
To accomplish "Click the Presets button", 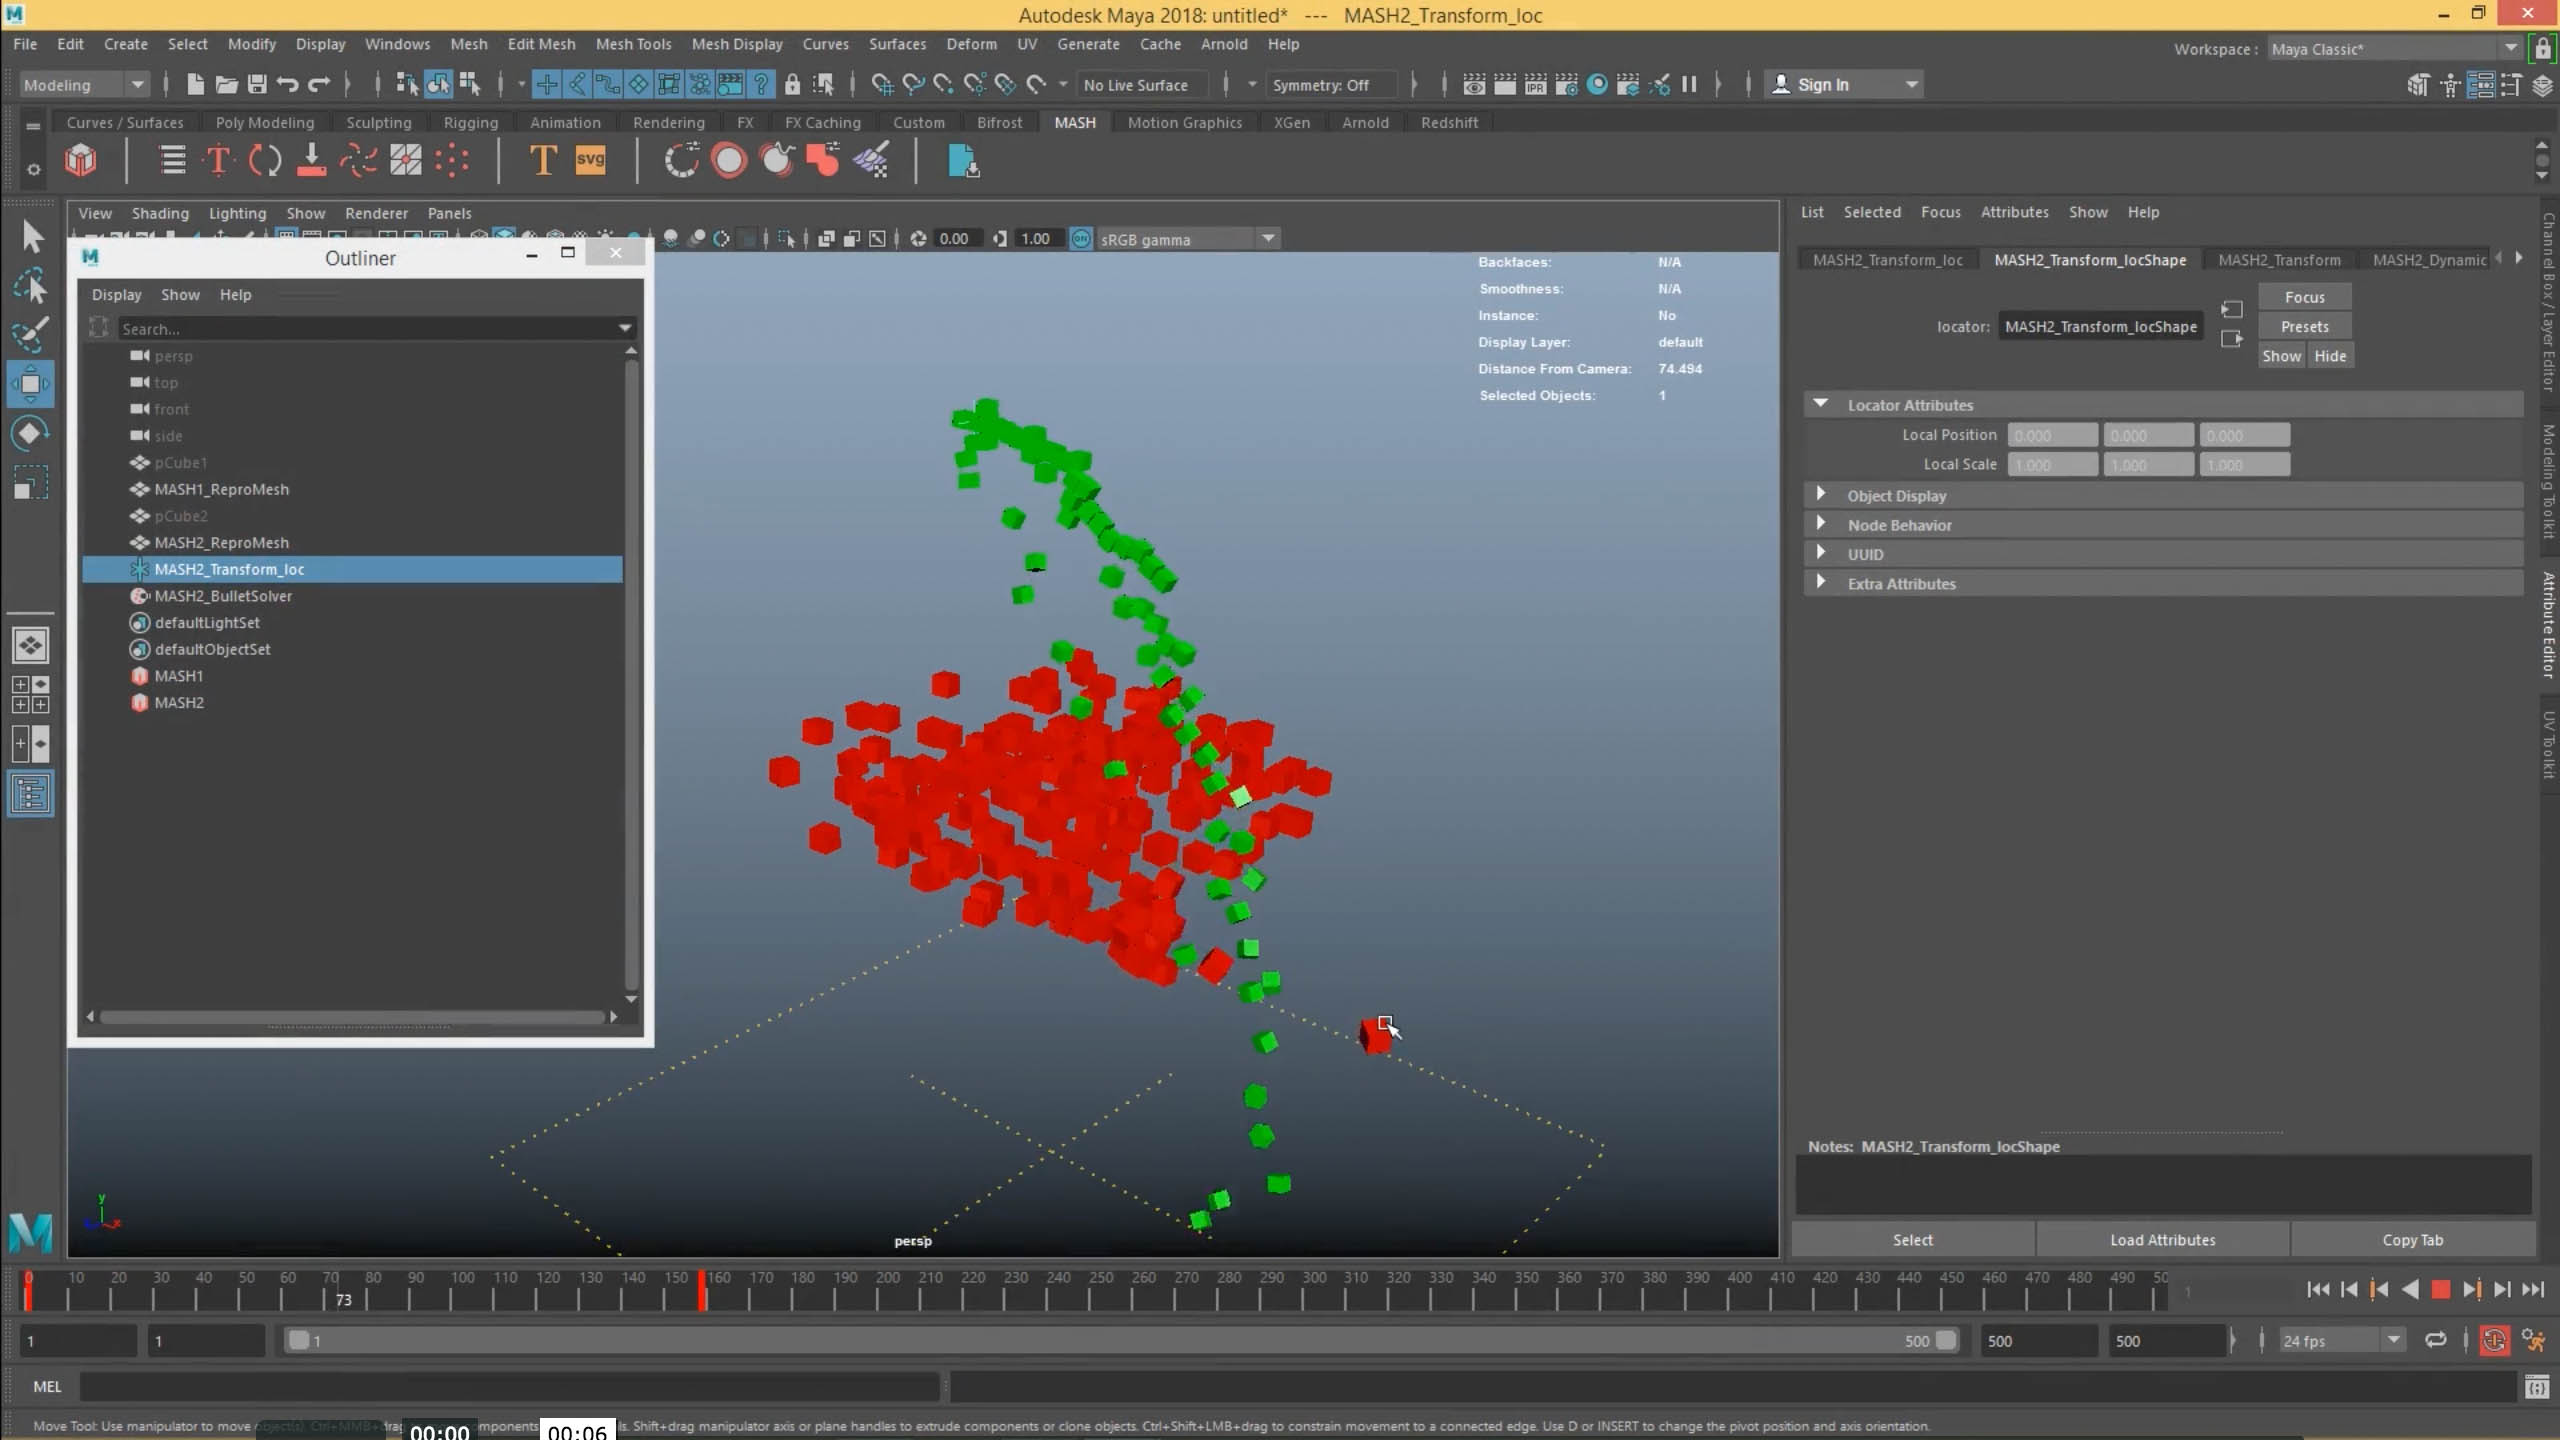I will 2304,327.
